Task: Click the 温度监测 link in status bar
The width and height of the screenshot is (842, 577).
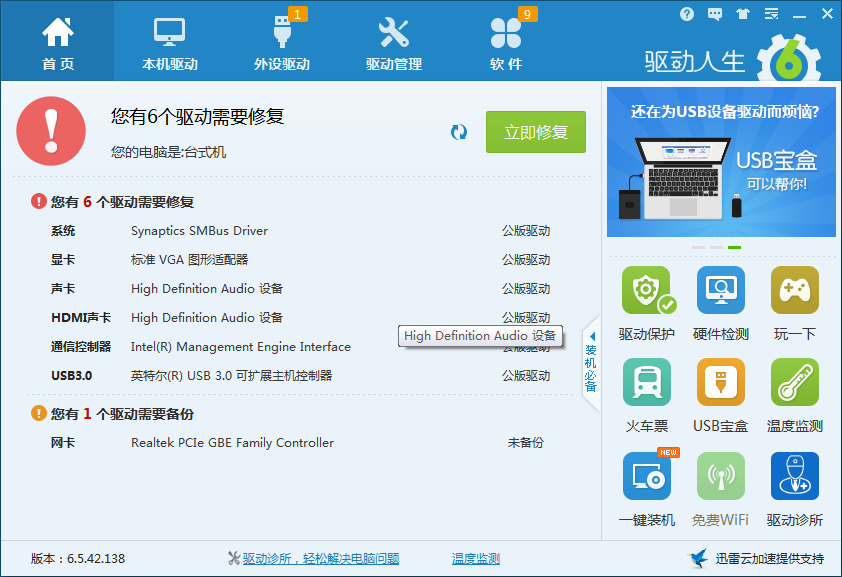Action: point(476,559)
